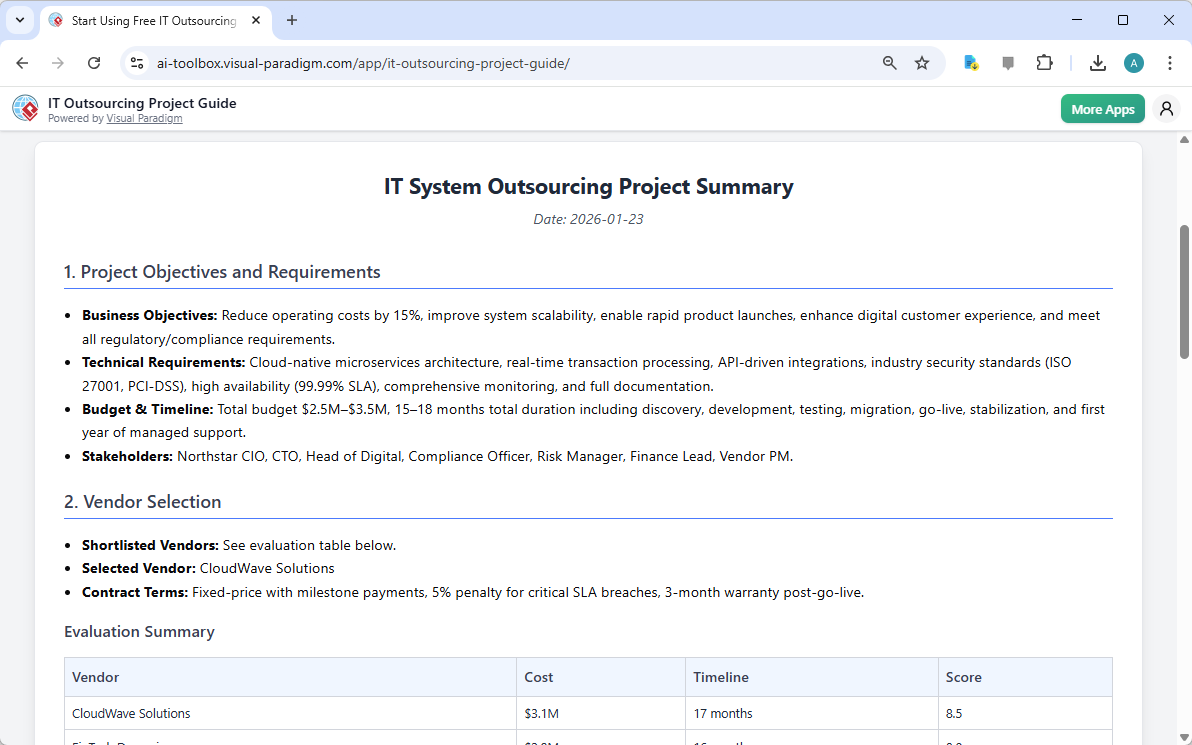Reload the current page
The image size is (1192, 745).
coord(94,62)
